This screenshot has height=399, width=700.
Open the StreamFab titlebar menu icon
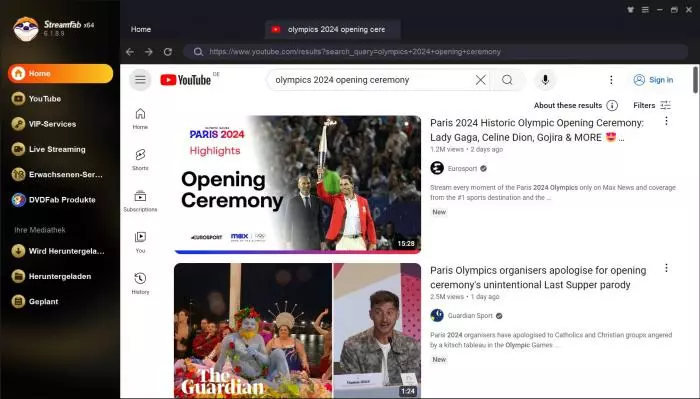645,9
